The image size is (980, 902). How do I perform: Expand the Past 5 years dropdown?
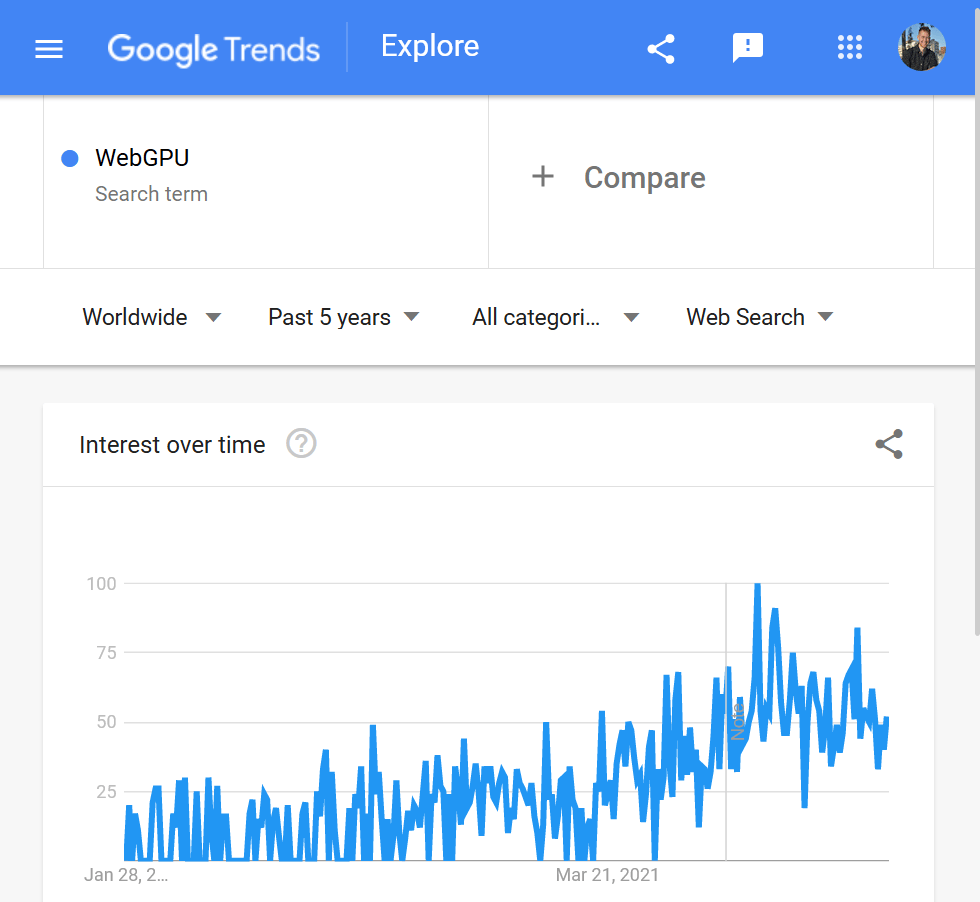click(343, 317)
